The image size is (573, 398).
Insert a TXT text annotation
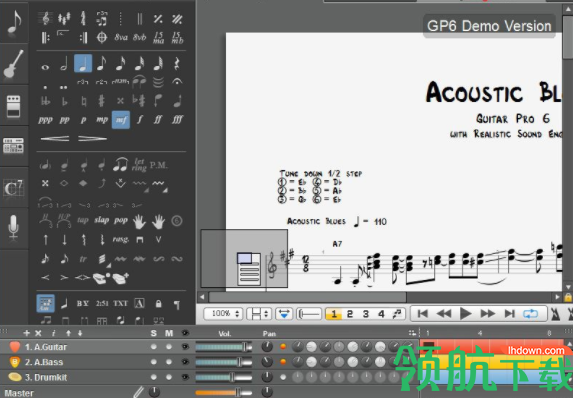[x=120, y=303]
